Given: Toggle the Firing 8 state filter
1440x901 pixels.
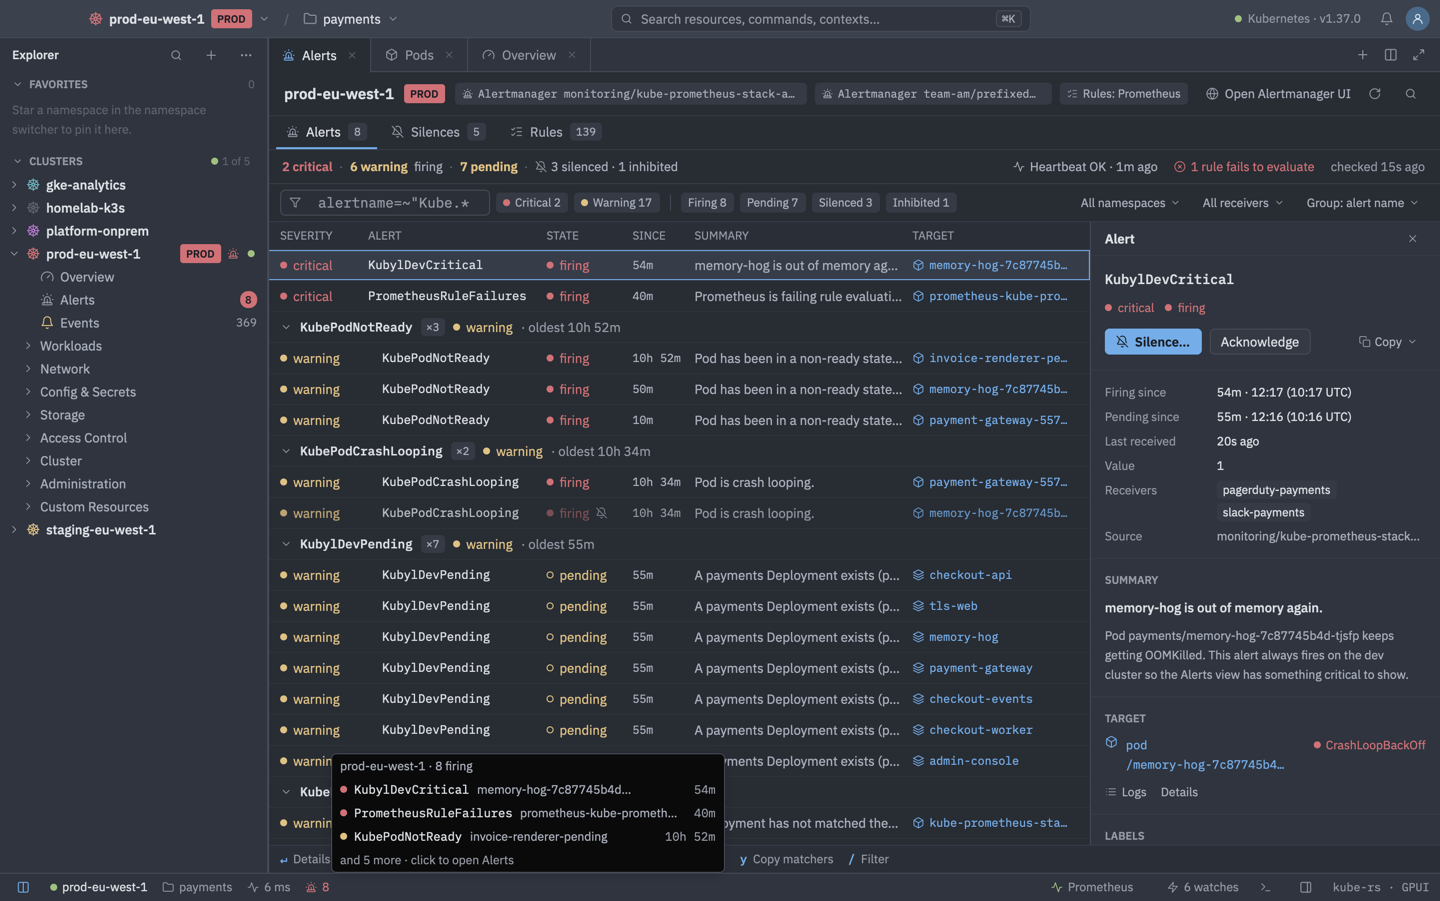Looking at the screenshot, I should coord(707,203).
